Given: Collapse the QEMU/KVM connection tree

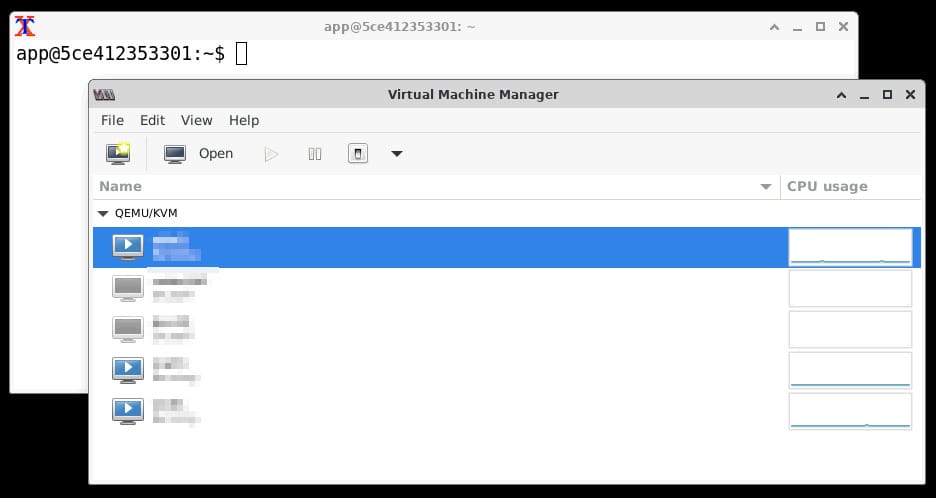Looking at the screenshot, I should click(103, 213).
